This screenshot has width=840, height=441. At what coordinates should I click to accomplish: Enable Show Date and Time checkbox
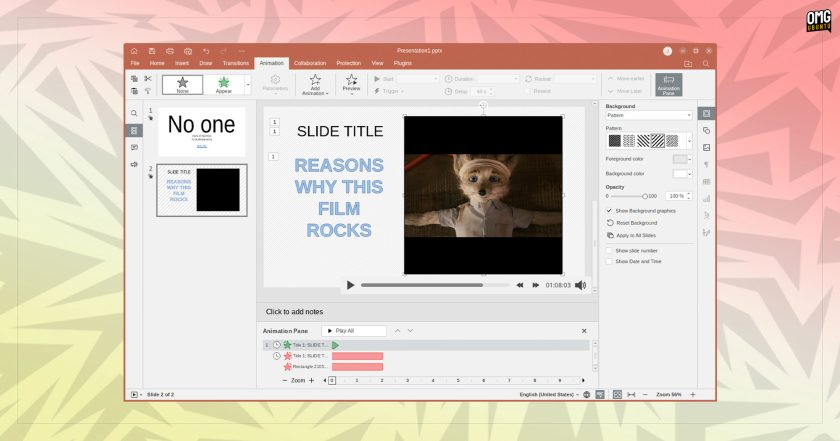pos(609,261)
